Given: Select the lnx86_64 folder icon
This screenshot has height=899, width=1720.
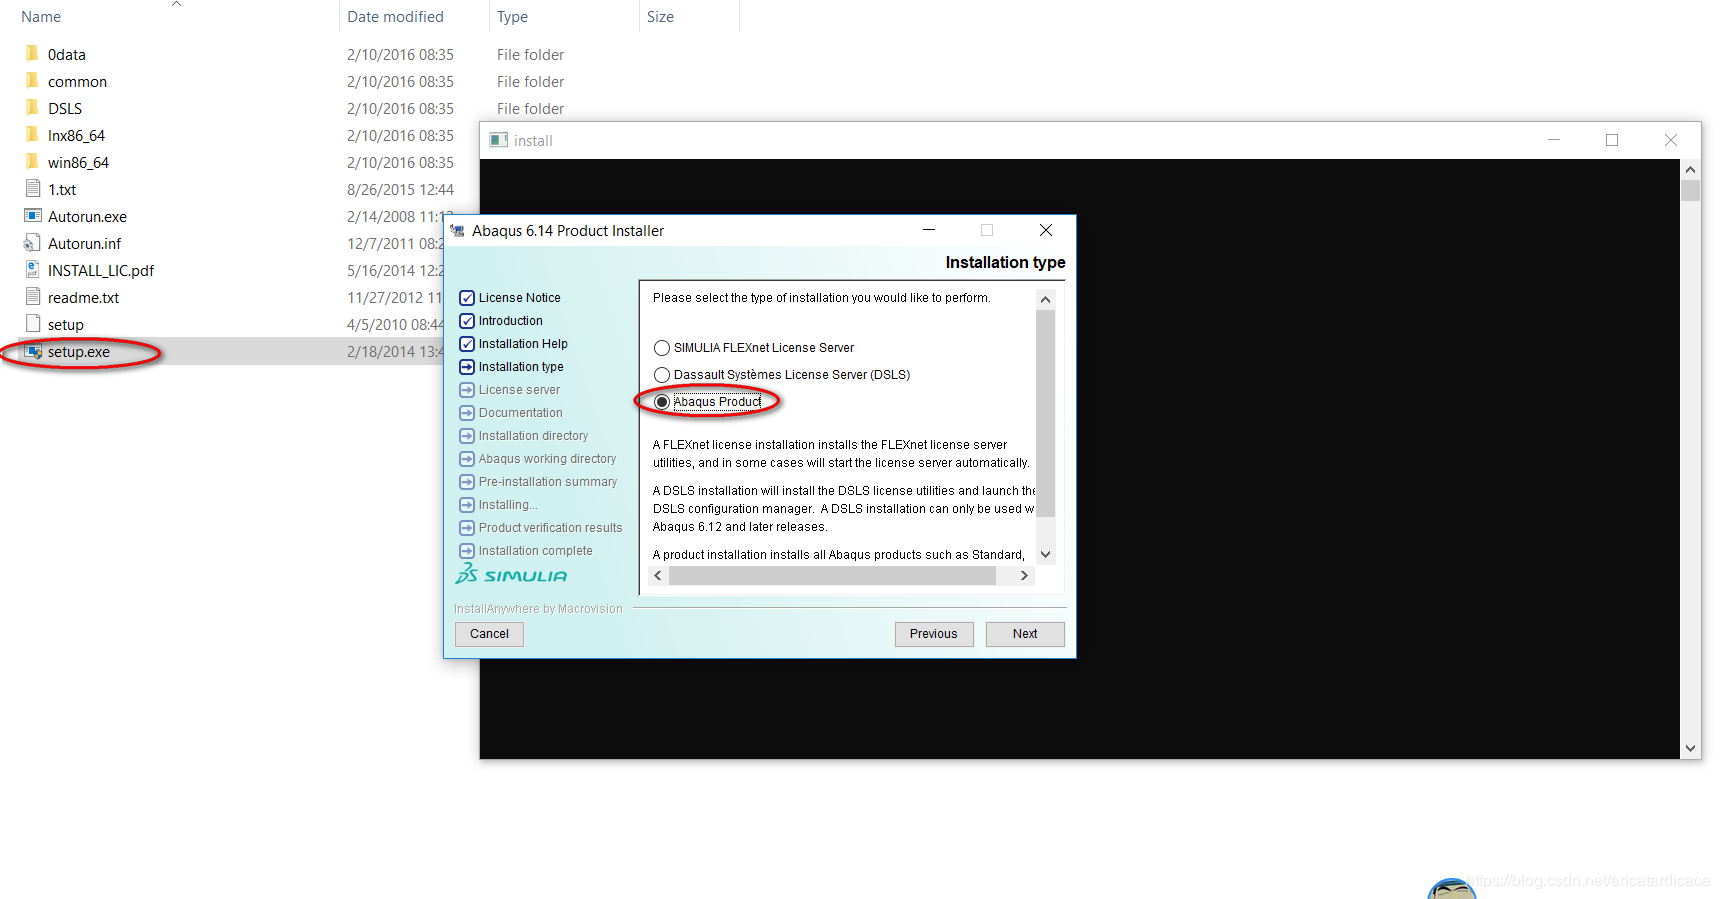Looking at the screenshot, I should click(32, 134).
